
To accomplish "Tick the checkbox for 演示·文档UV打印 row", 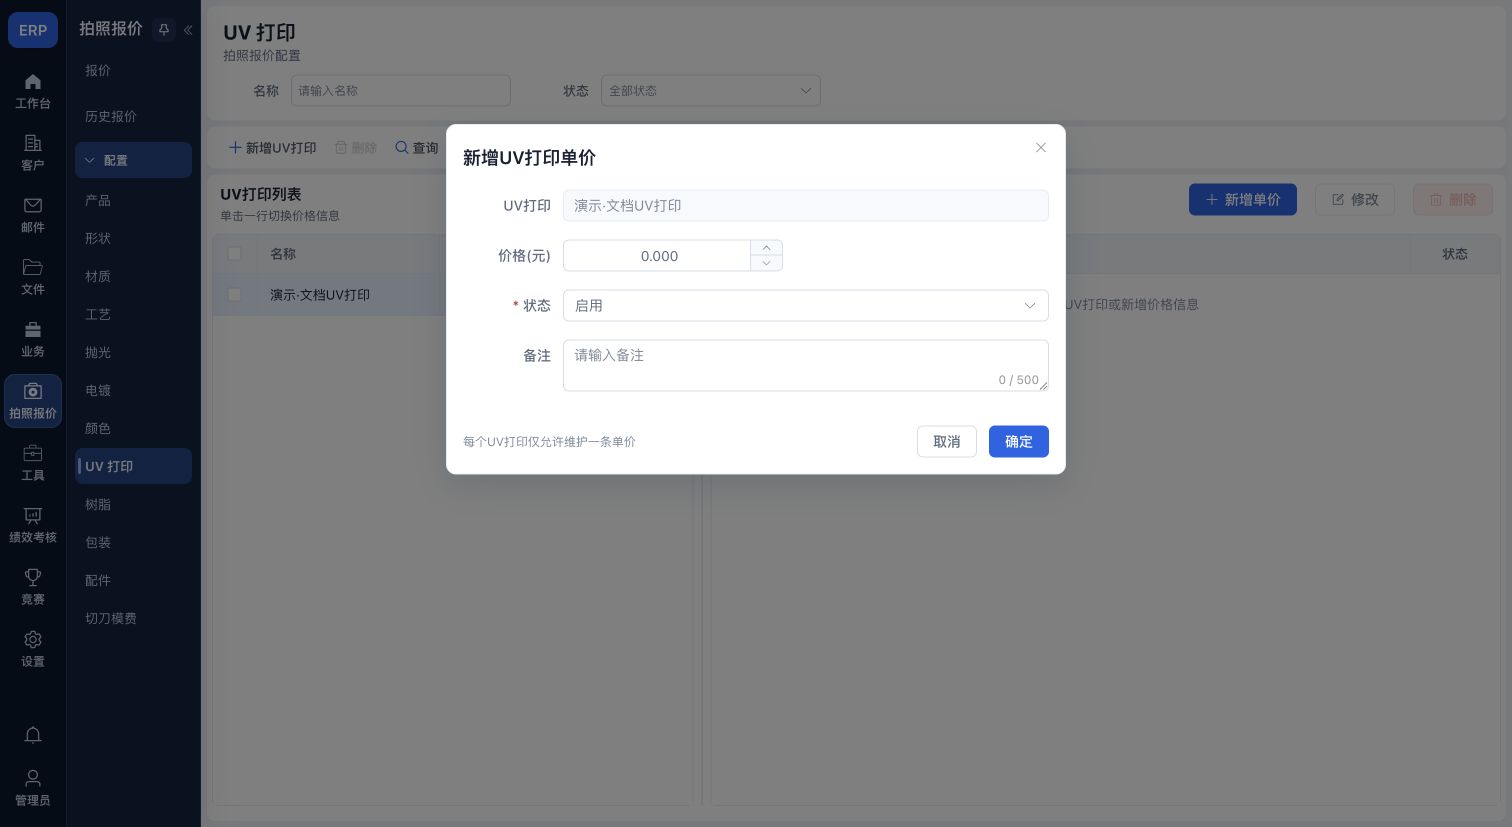I will 234,295.
